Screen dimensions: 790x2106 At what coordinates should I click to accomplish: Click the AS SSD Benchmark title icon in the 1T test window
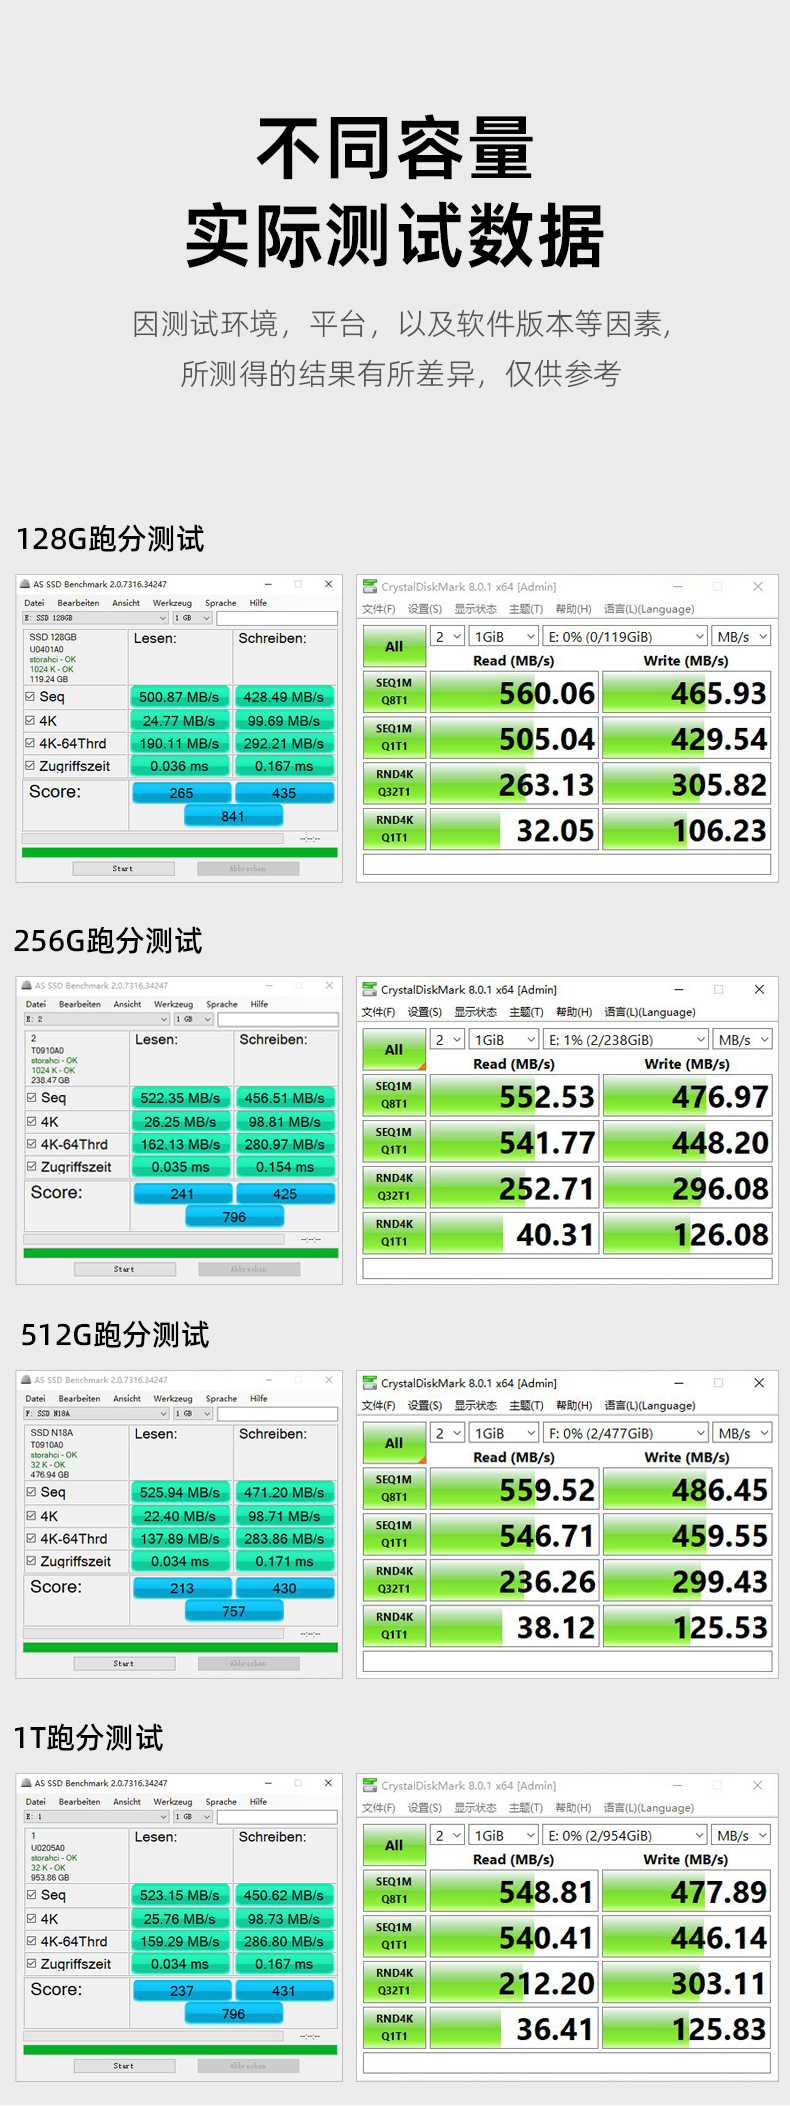pyautogui.click(x=27, y=1782)
